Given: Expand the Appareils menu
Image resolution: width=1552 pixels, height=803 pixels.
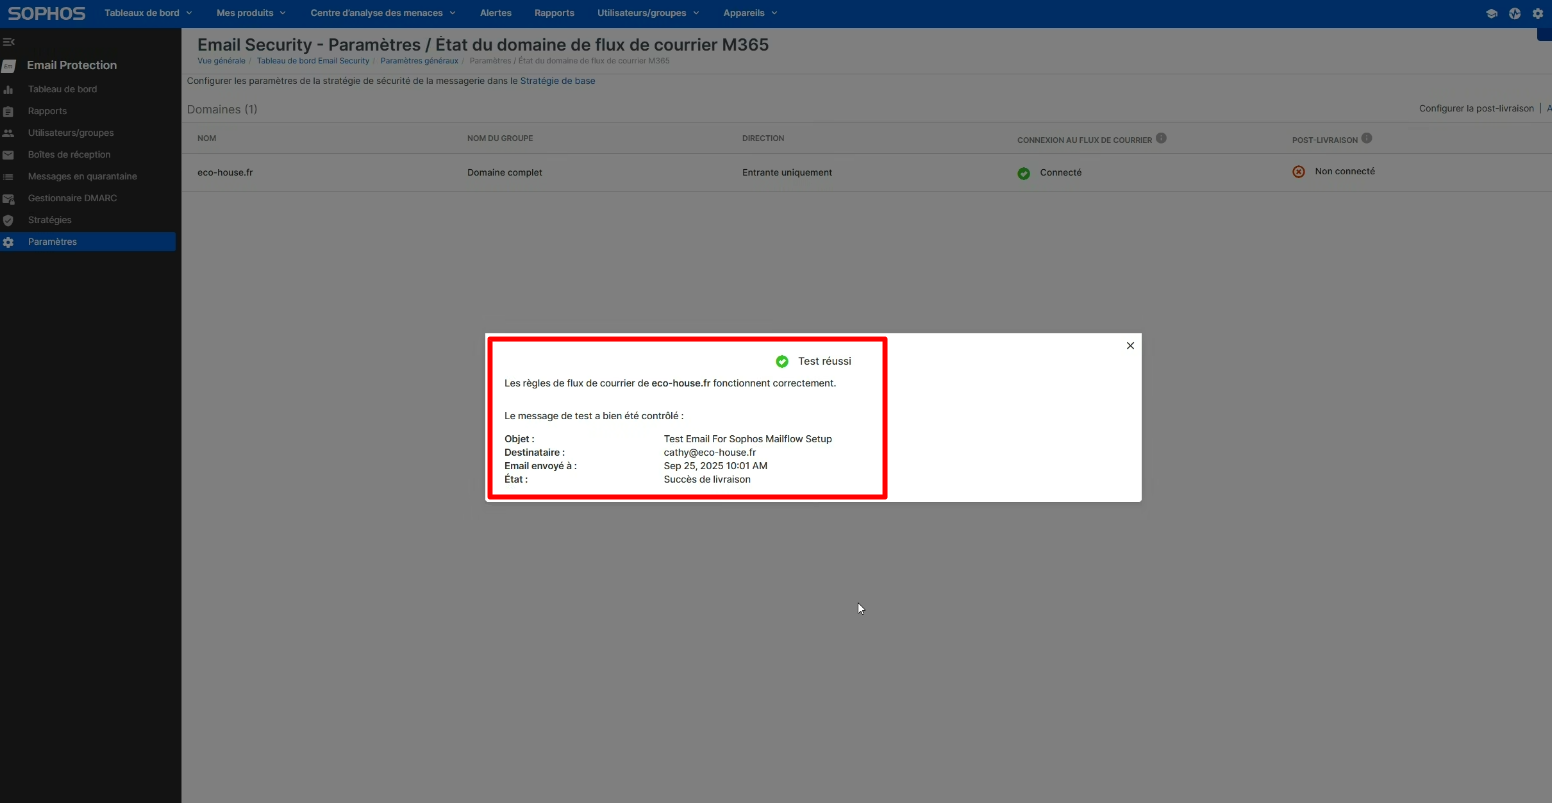Looking at the screenshot, I should coord(750,13).
